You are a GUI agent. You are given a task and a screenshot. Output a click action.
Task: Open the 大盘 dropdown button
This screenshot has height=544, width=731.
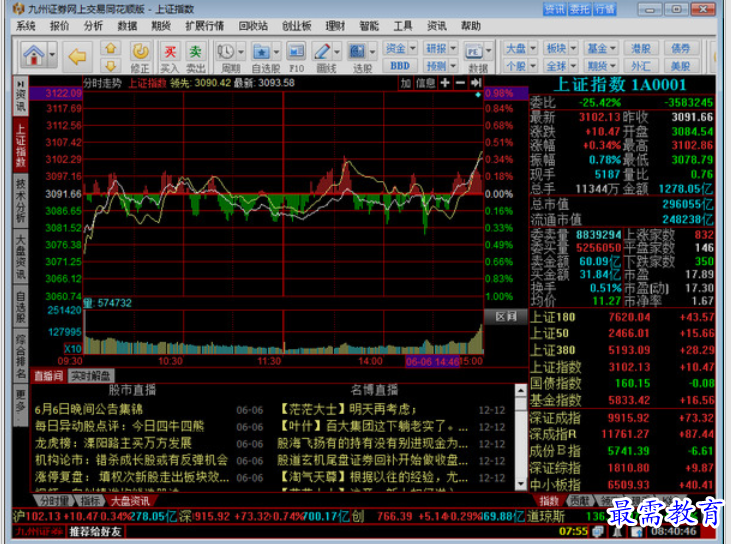(x=520, y=48)
